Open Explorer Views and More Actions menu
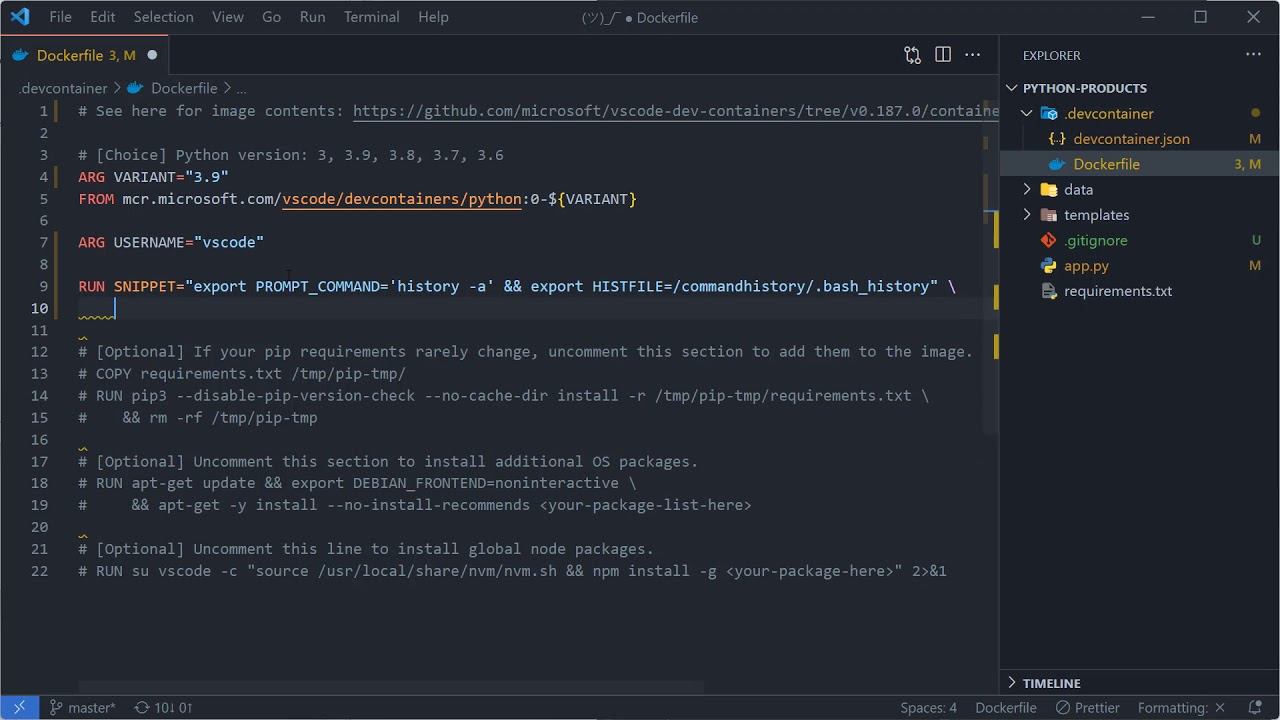This screenshot has width=1280, height=720. pos(1253,55)
